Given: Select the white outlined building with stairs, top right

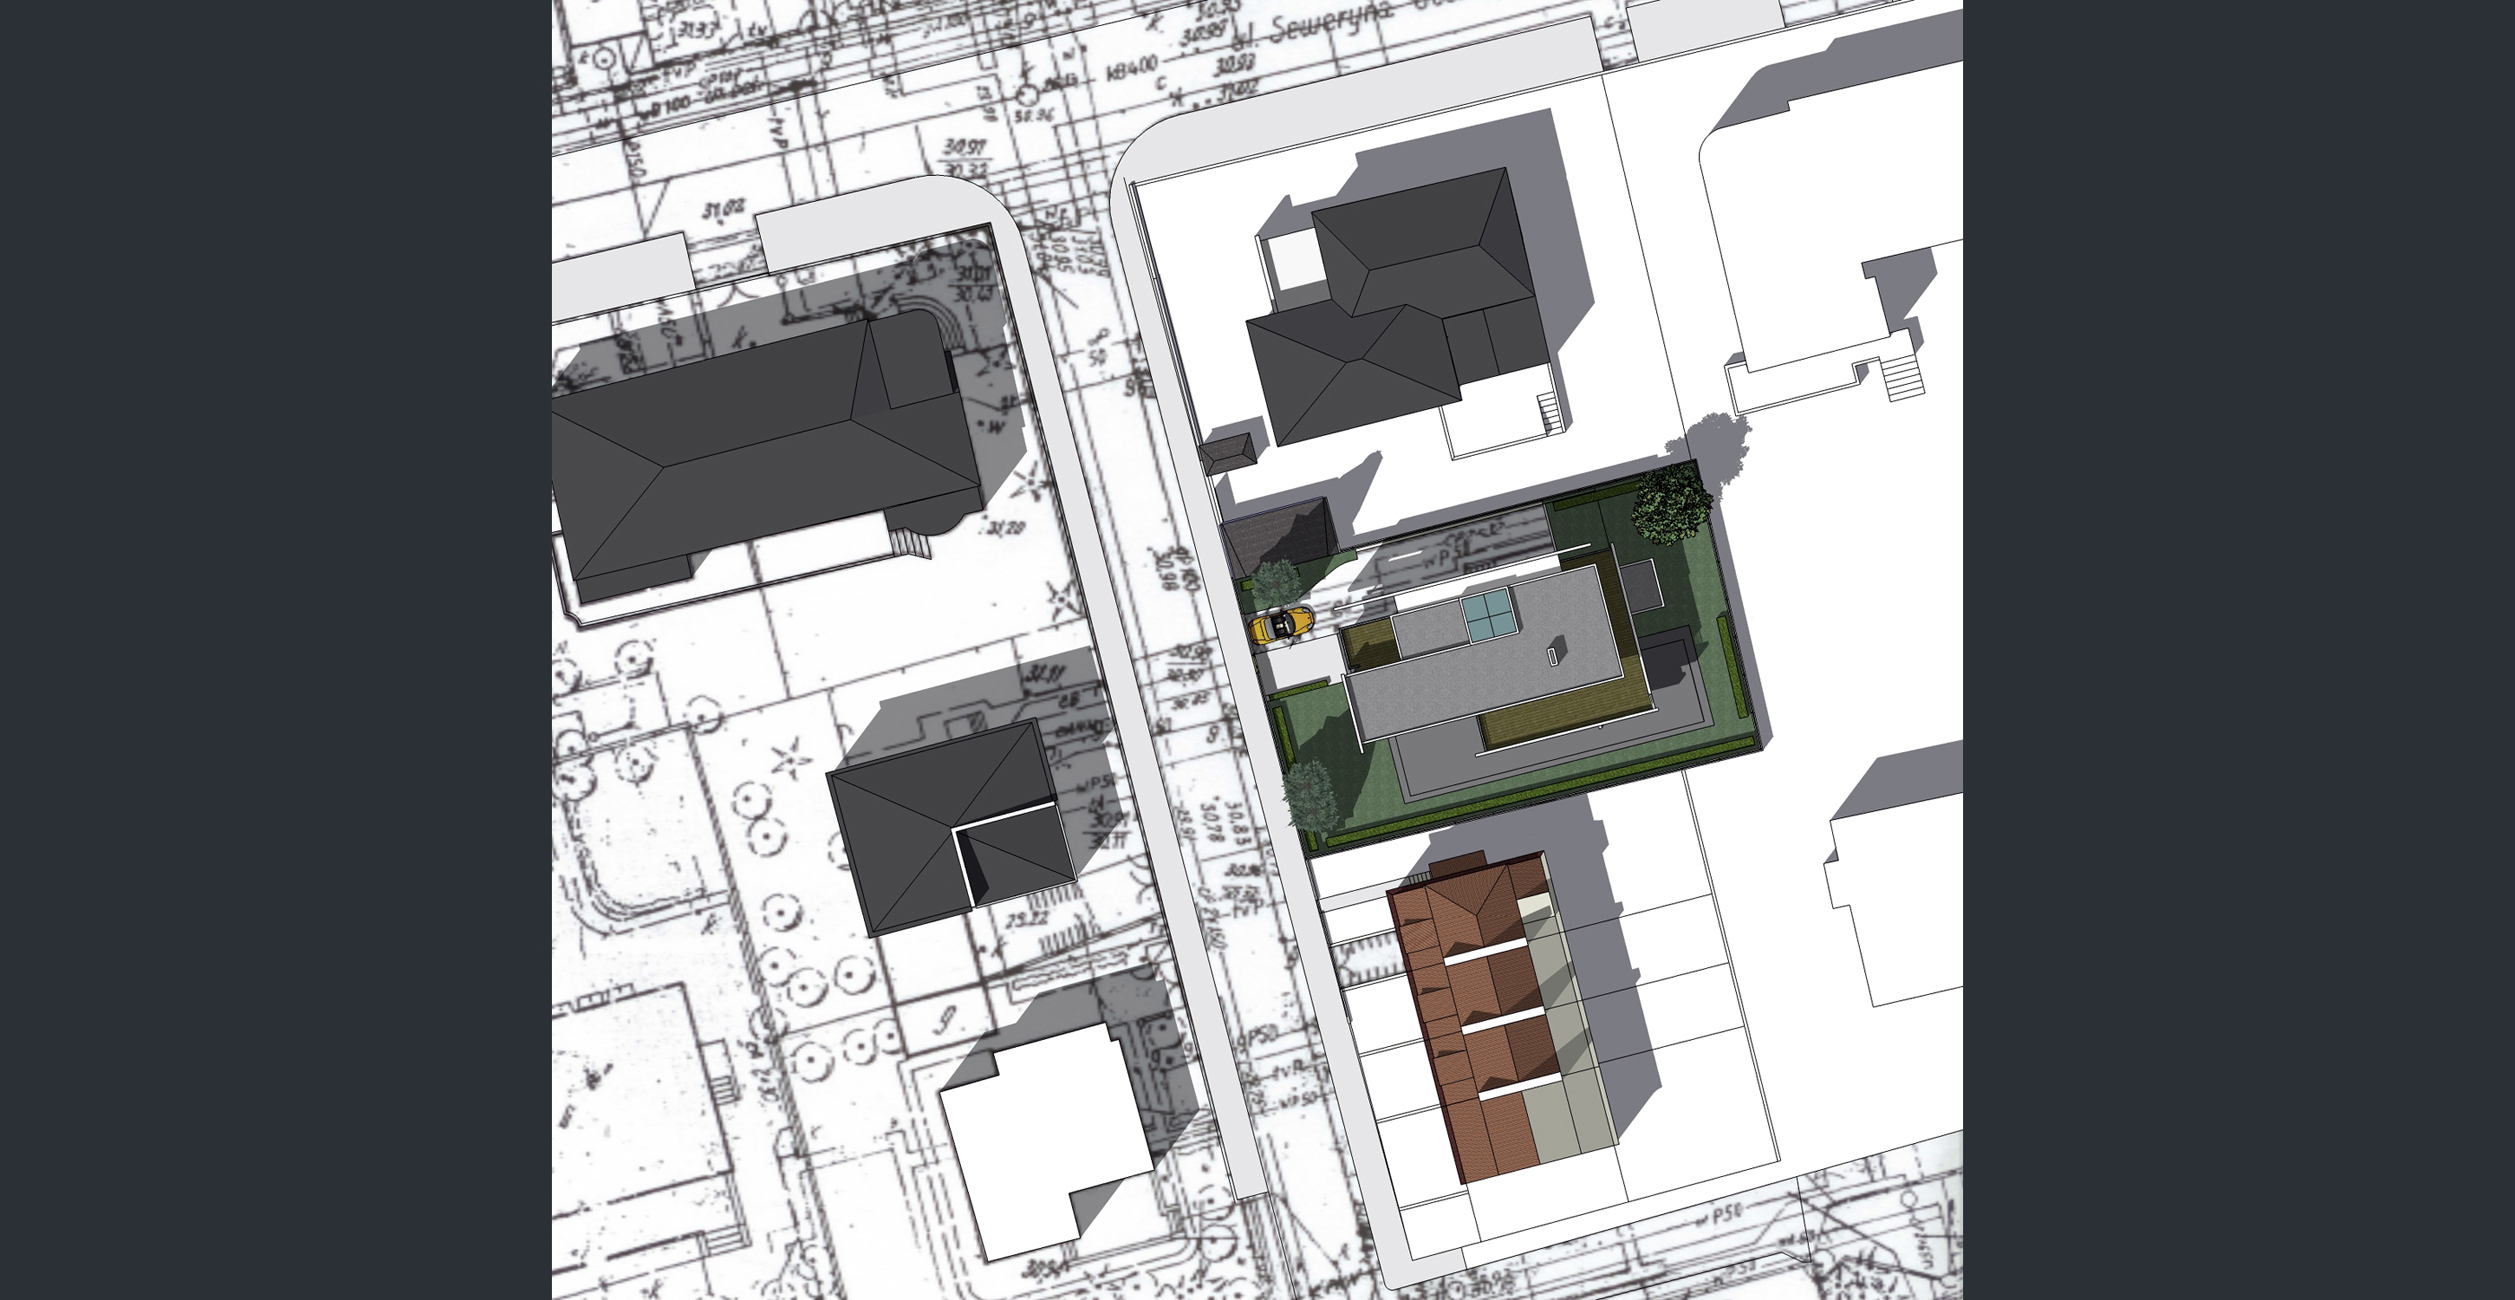Looking at the screenshot, I should tap(1830, 240).
